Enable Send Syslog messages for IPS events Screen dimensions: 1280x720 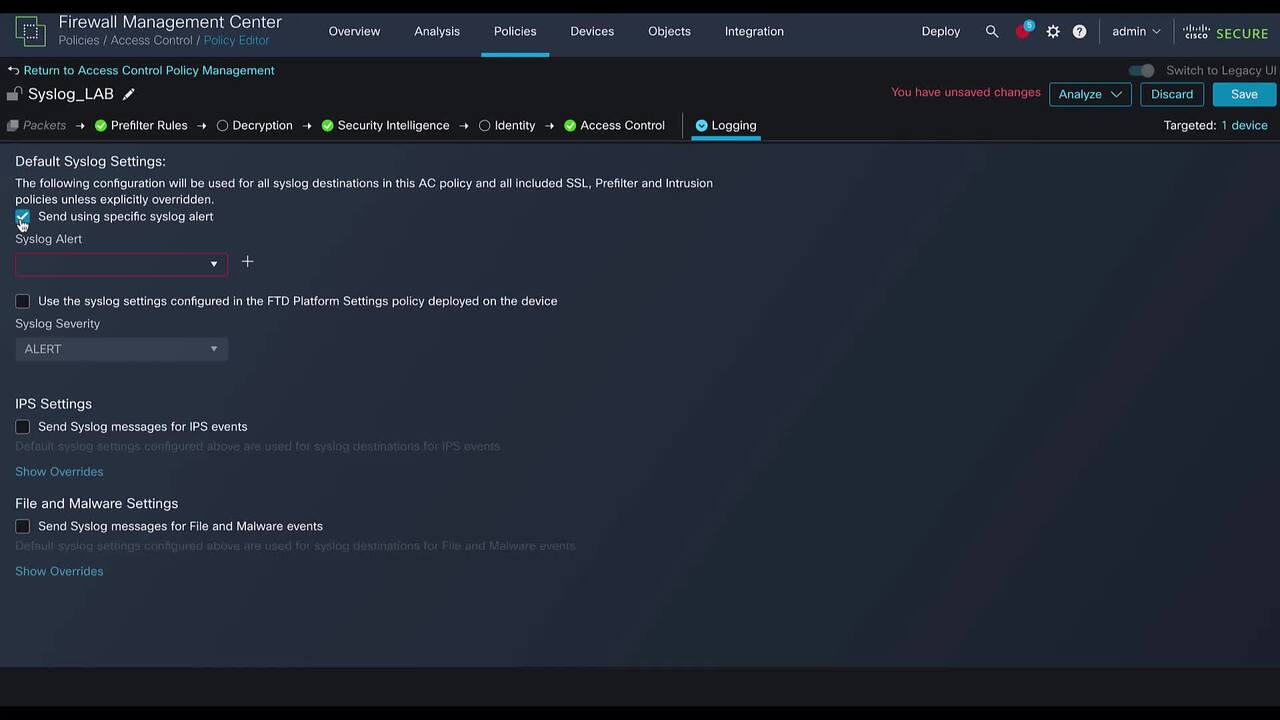(22, 427)
